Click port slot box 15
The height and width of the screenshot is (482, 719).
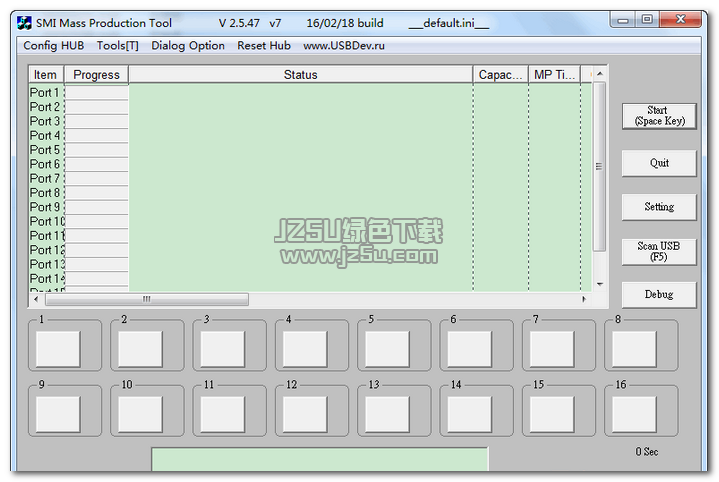(552, 415)
